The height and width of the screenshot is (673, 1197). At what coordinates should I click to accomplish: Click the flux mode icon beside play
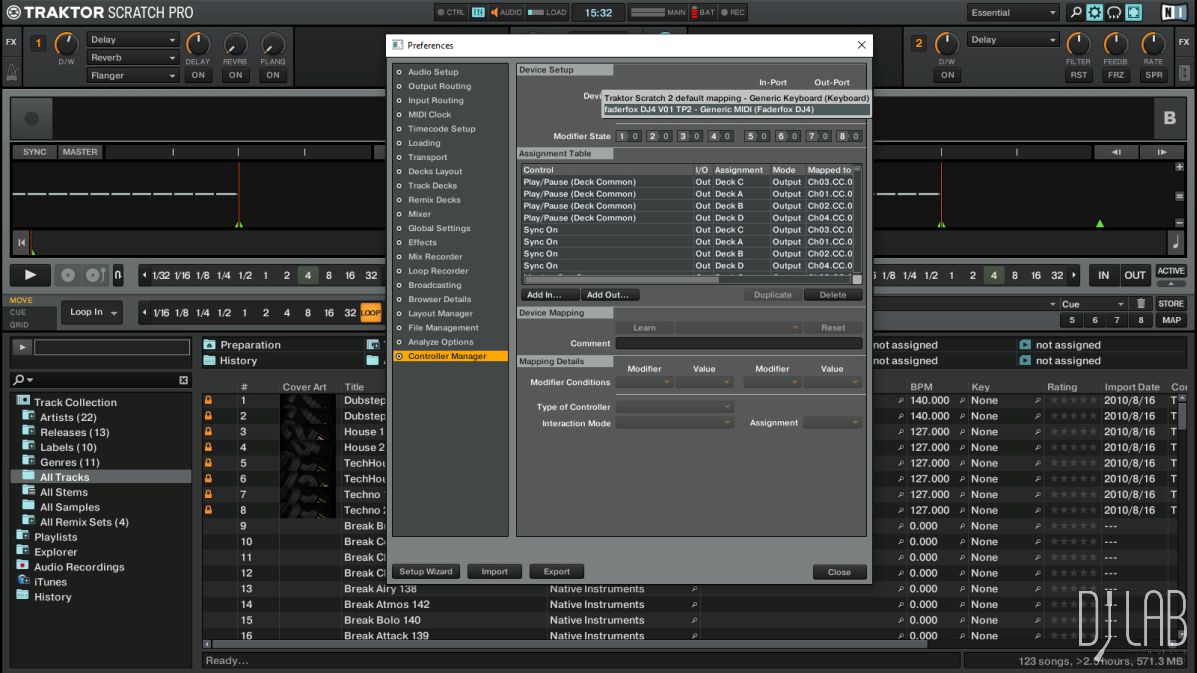point(117,275)
